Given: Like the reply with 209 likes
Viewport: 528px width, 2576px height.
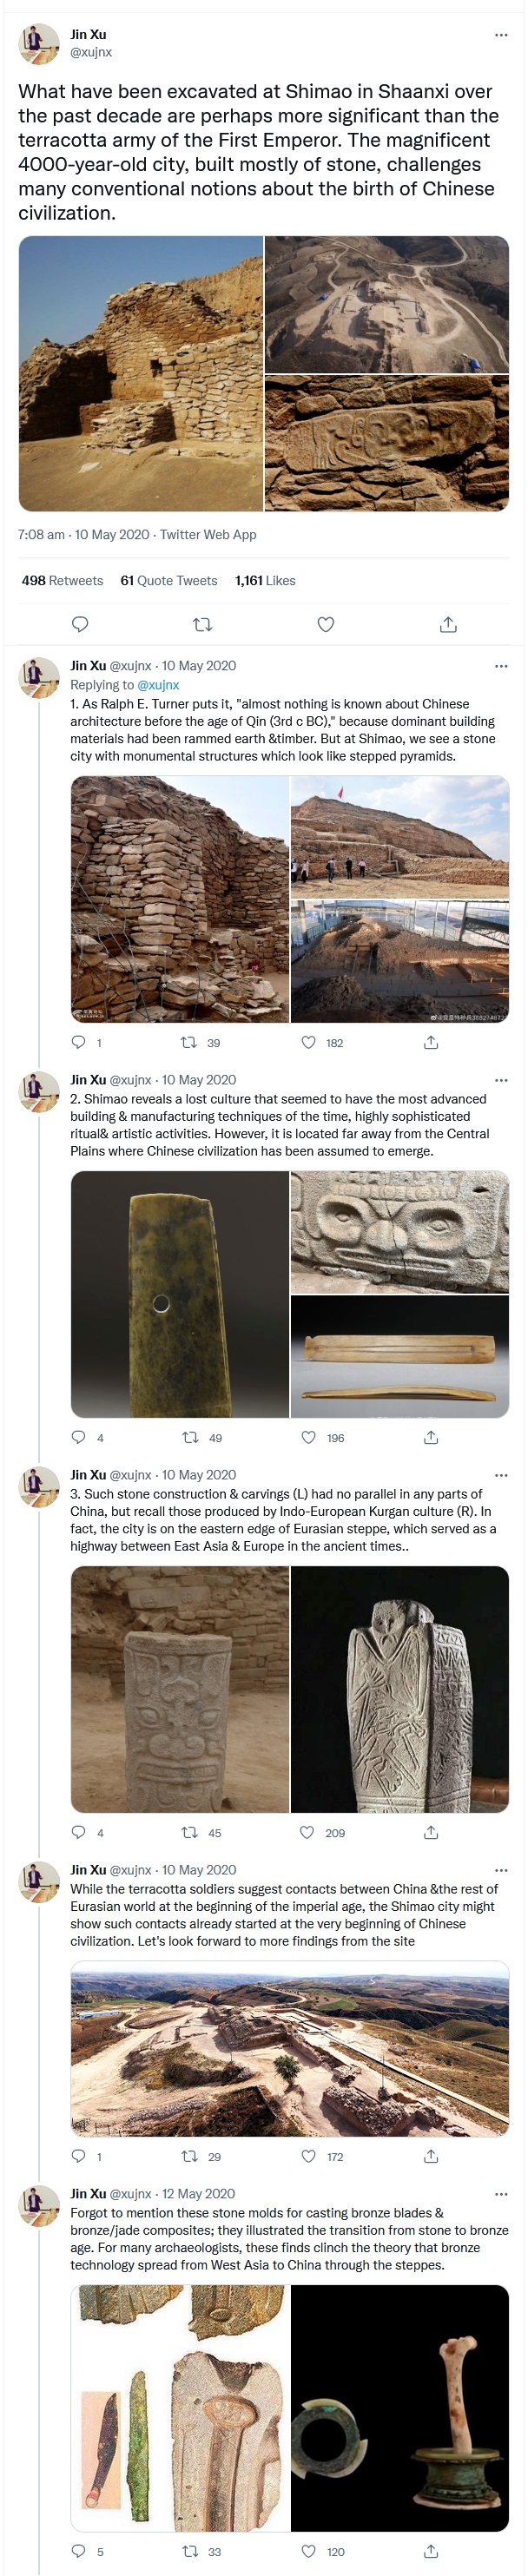Looking at the screenshot, I should (x=308, y=1832).
